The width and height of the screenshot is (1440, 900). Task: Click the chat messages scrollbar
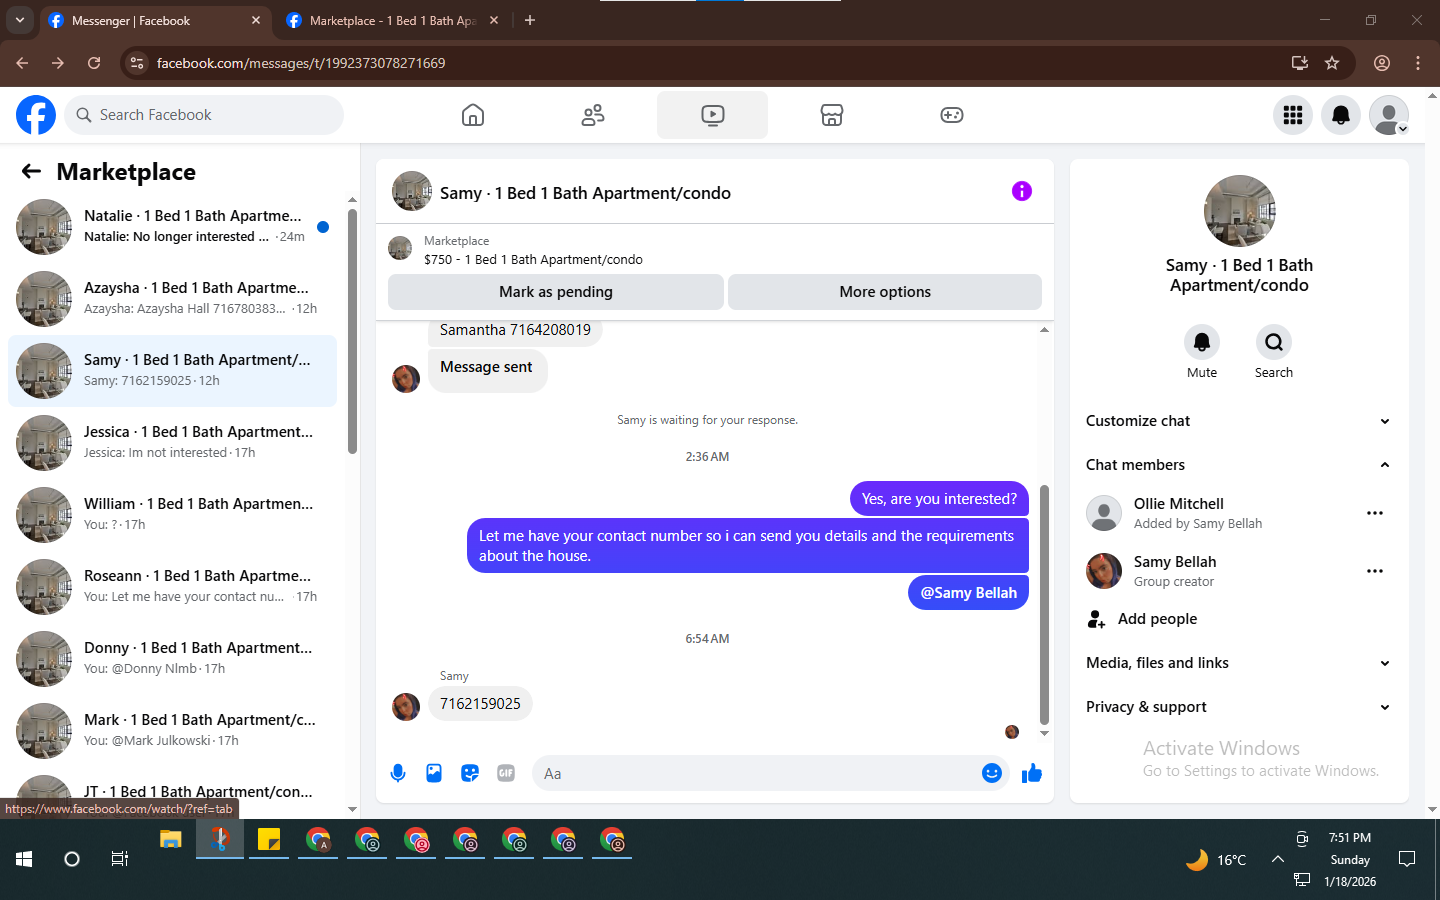pyautogui.click(x=1044, y=604)
